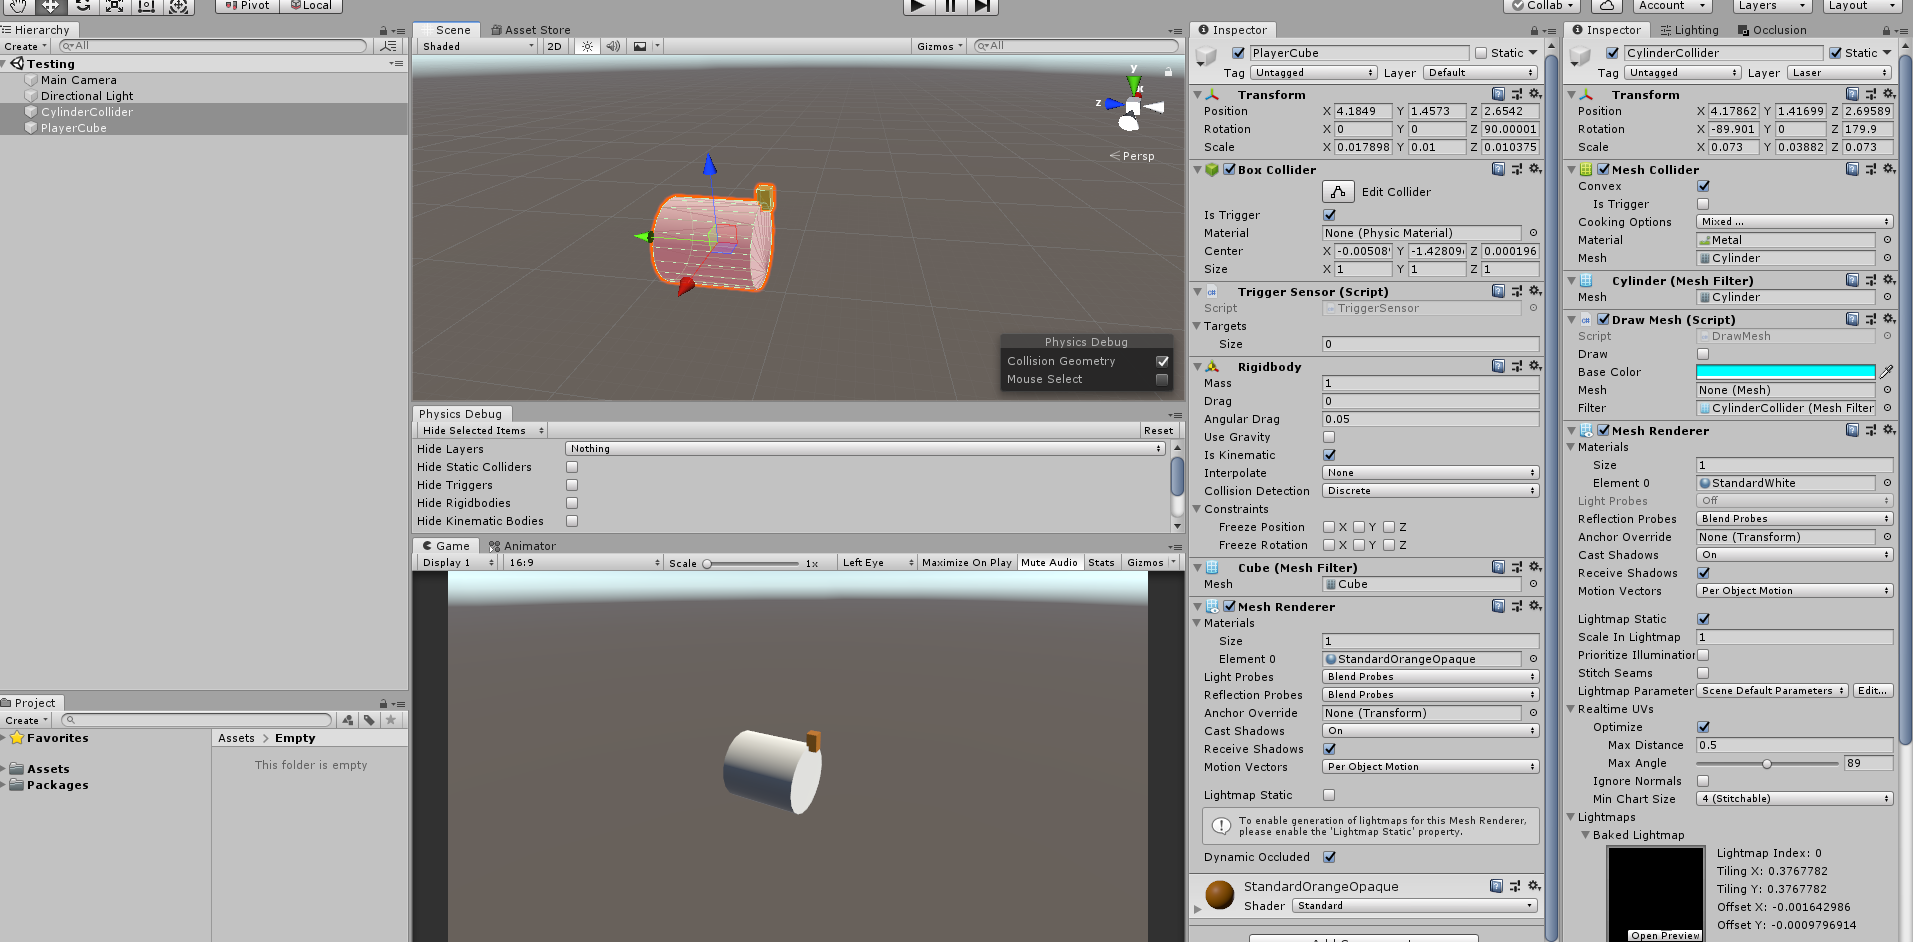
Task: Toggle scene lighting sun icon
Action: [x=587, y=46]
